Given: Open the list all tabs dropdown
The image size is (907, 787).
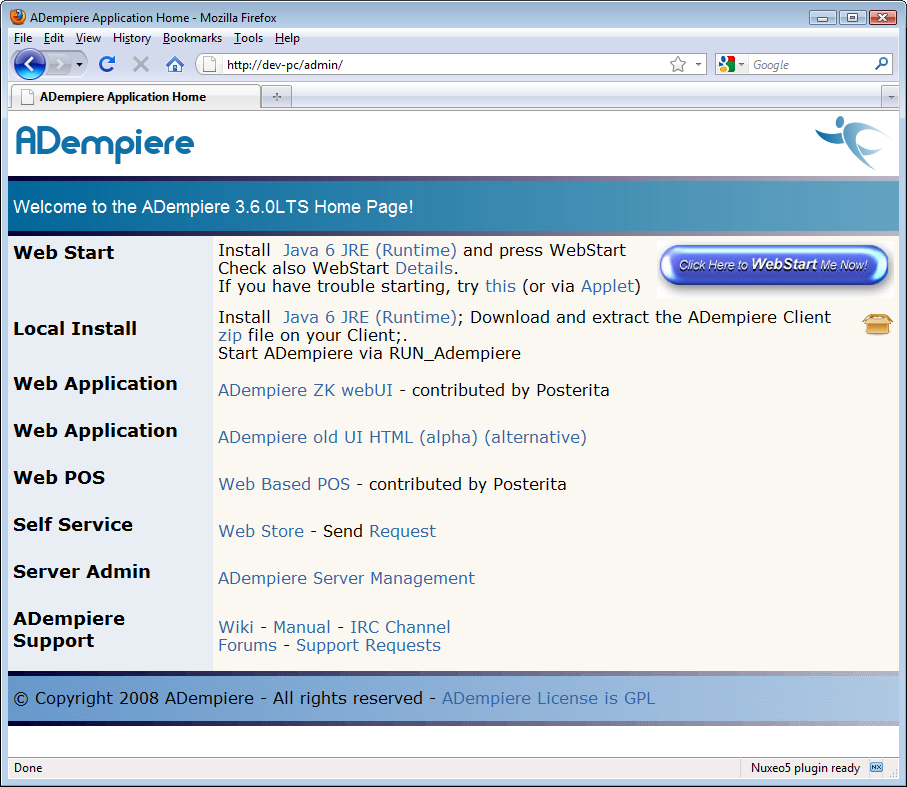Looking at the screenshot, I should 890,97.
